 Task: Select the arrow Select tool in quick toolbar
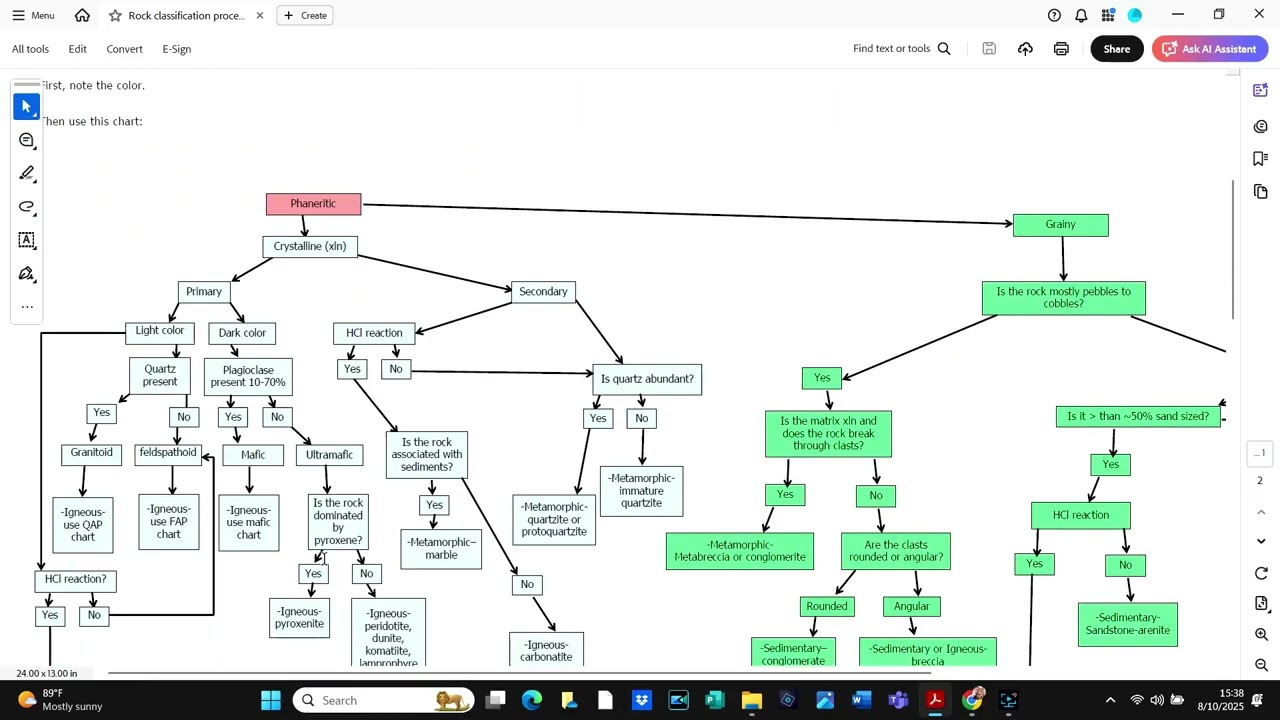(x=27, y=106)
